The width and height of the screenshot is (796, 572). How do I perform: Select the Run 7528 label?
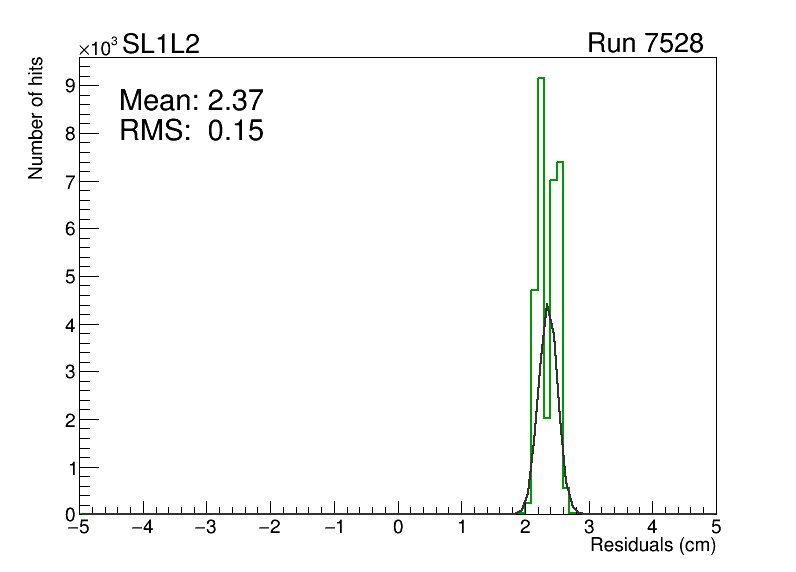[x=645, y=44]
